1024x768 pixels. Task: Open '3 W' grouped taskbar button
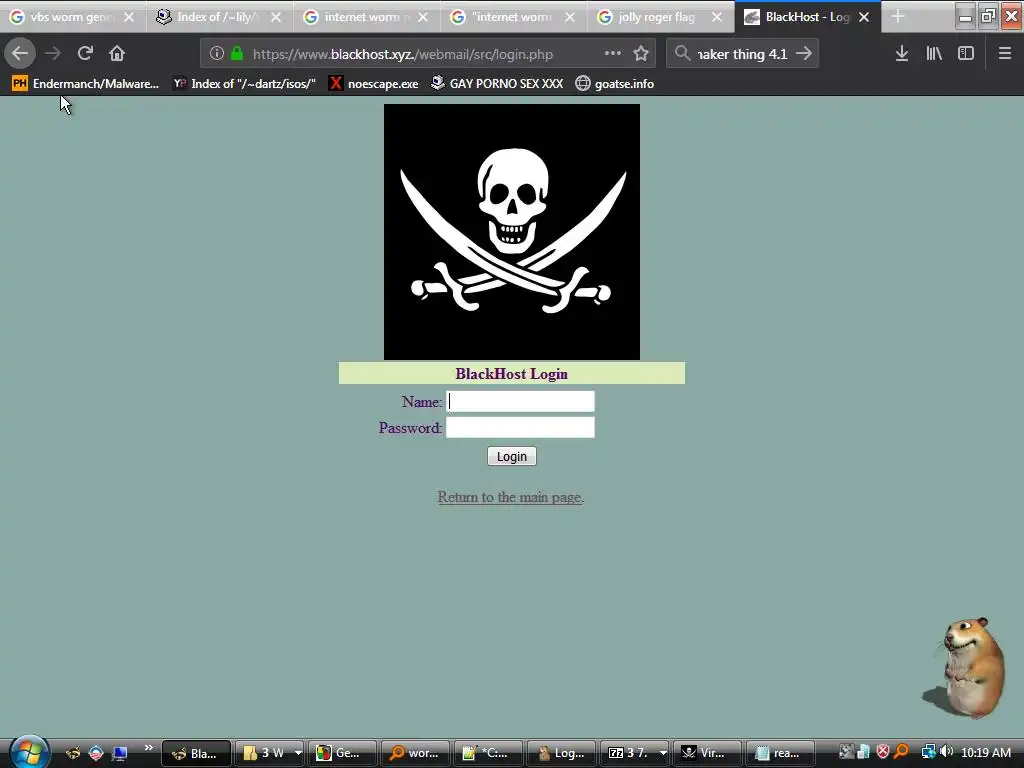[x=264, y=753]
